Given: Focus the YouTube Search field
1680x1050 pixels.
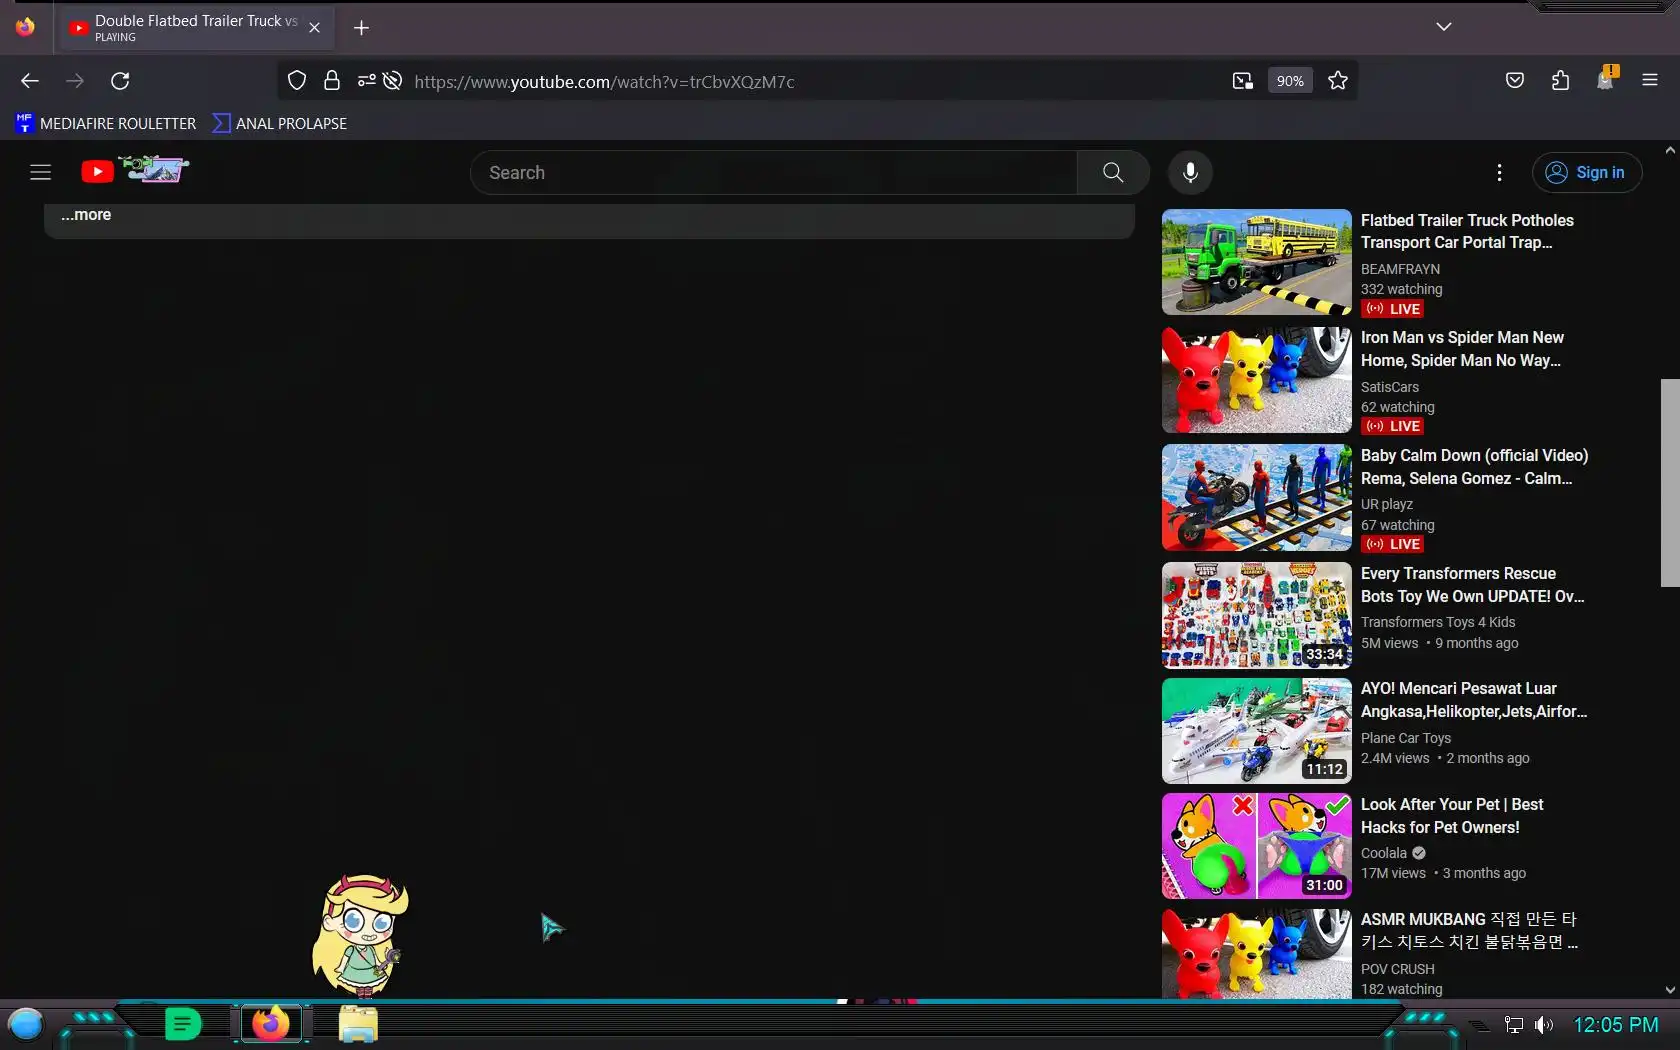Looking at the screenshot, I should tap(773, 172).
